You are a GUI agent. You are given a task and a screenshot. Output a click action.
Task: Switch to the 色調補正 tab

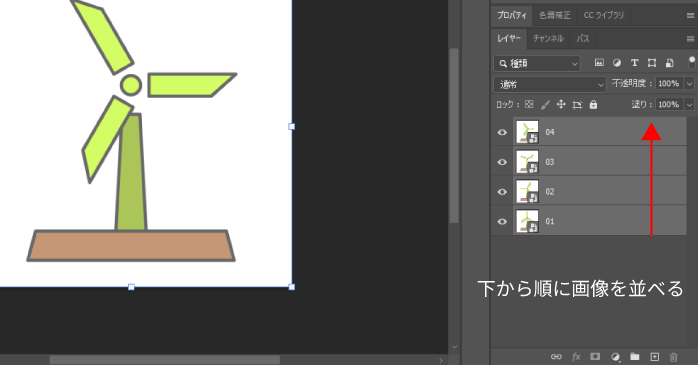pos(555,16)
